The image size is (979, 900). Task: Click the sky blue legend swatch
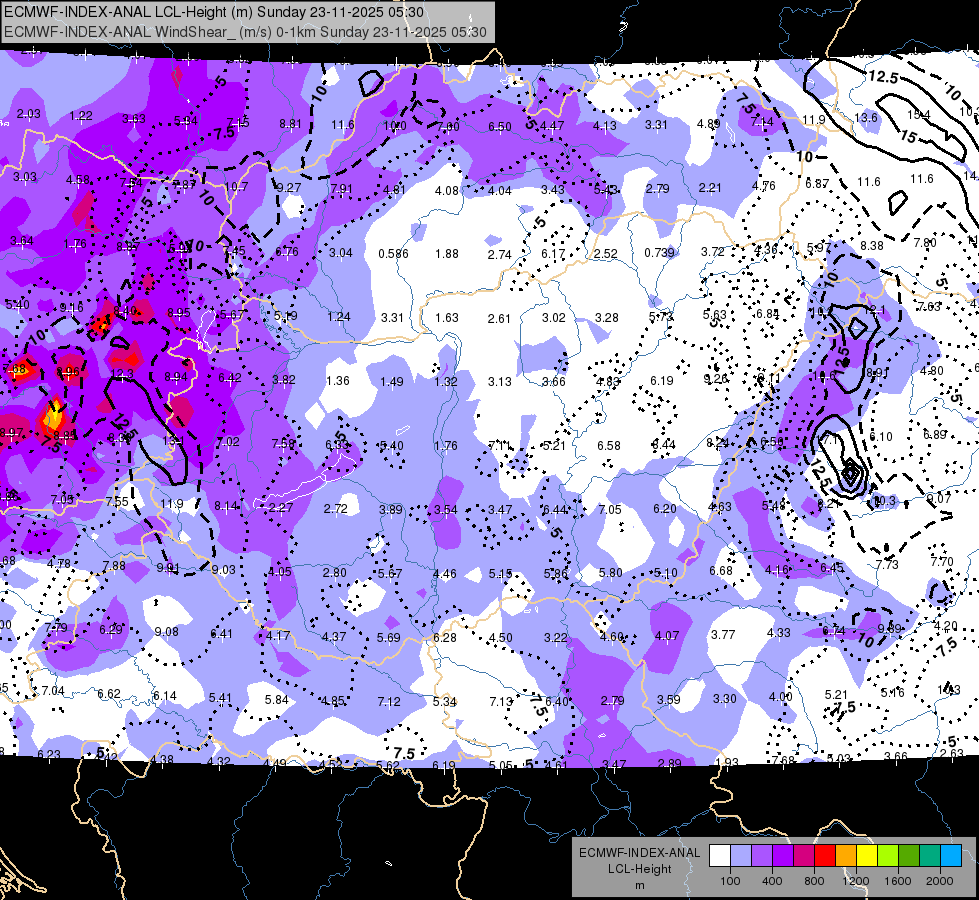(951, 856)
